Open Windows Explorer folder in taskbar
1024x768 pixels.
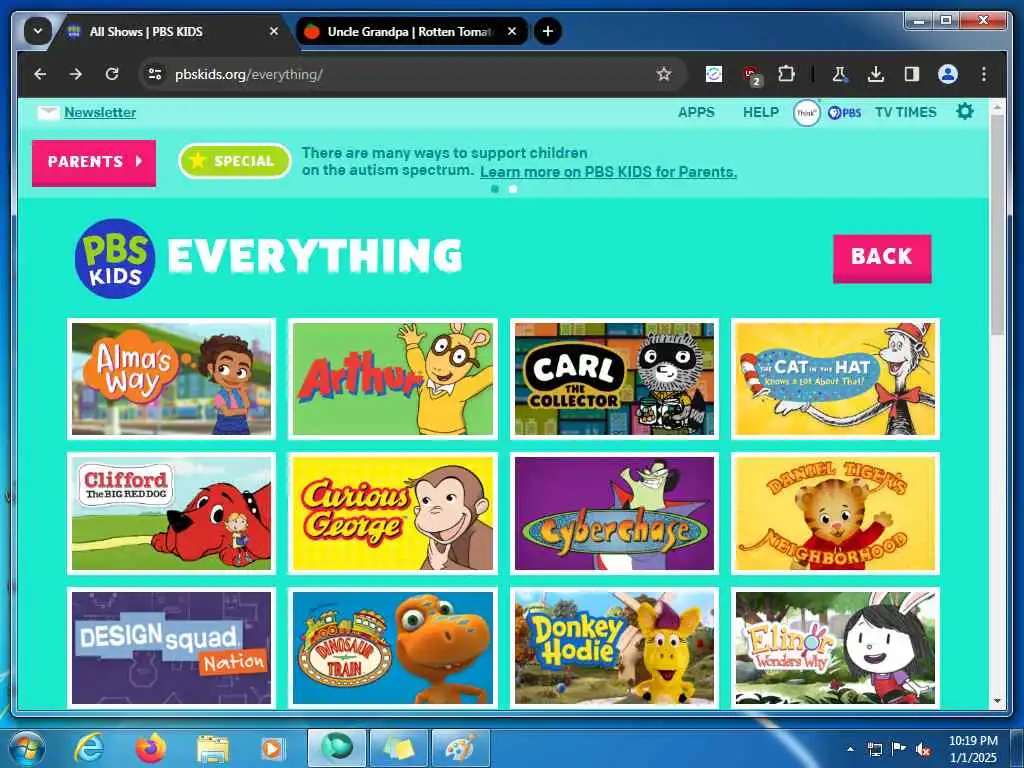click(x=212, y=748)
